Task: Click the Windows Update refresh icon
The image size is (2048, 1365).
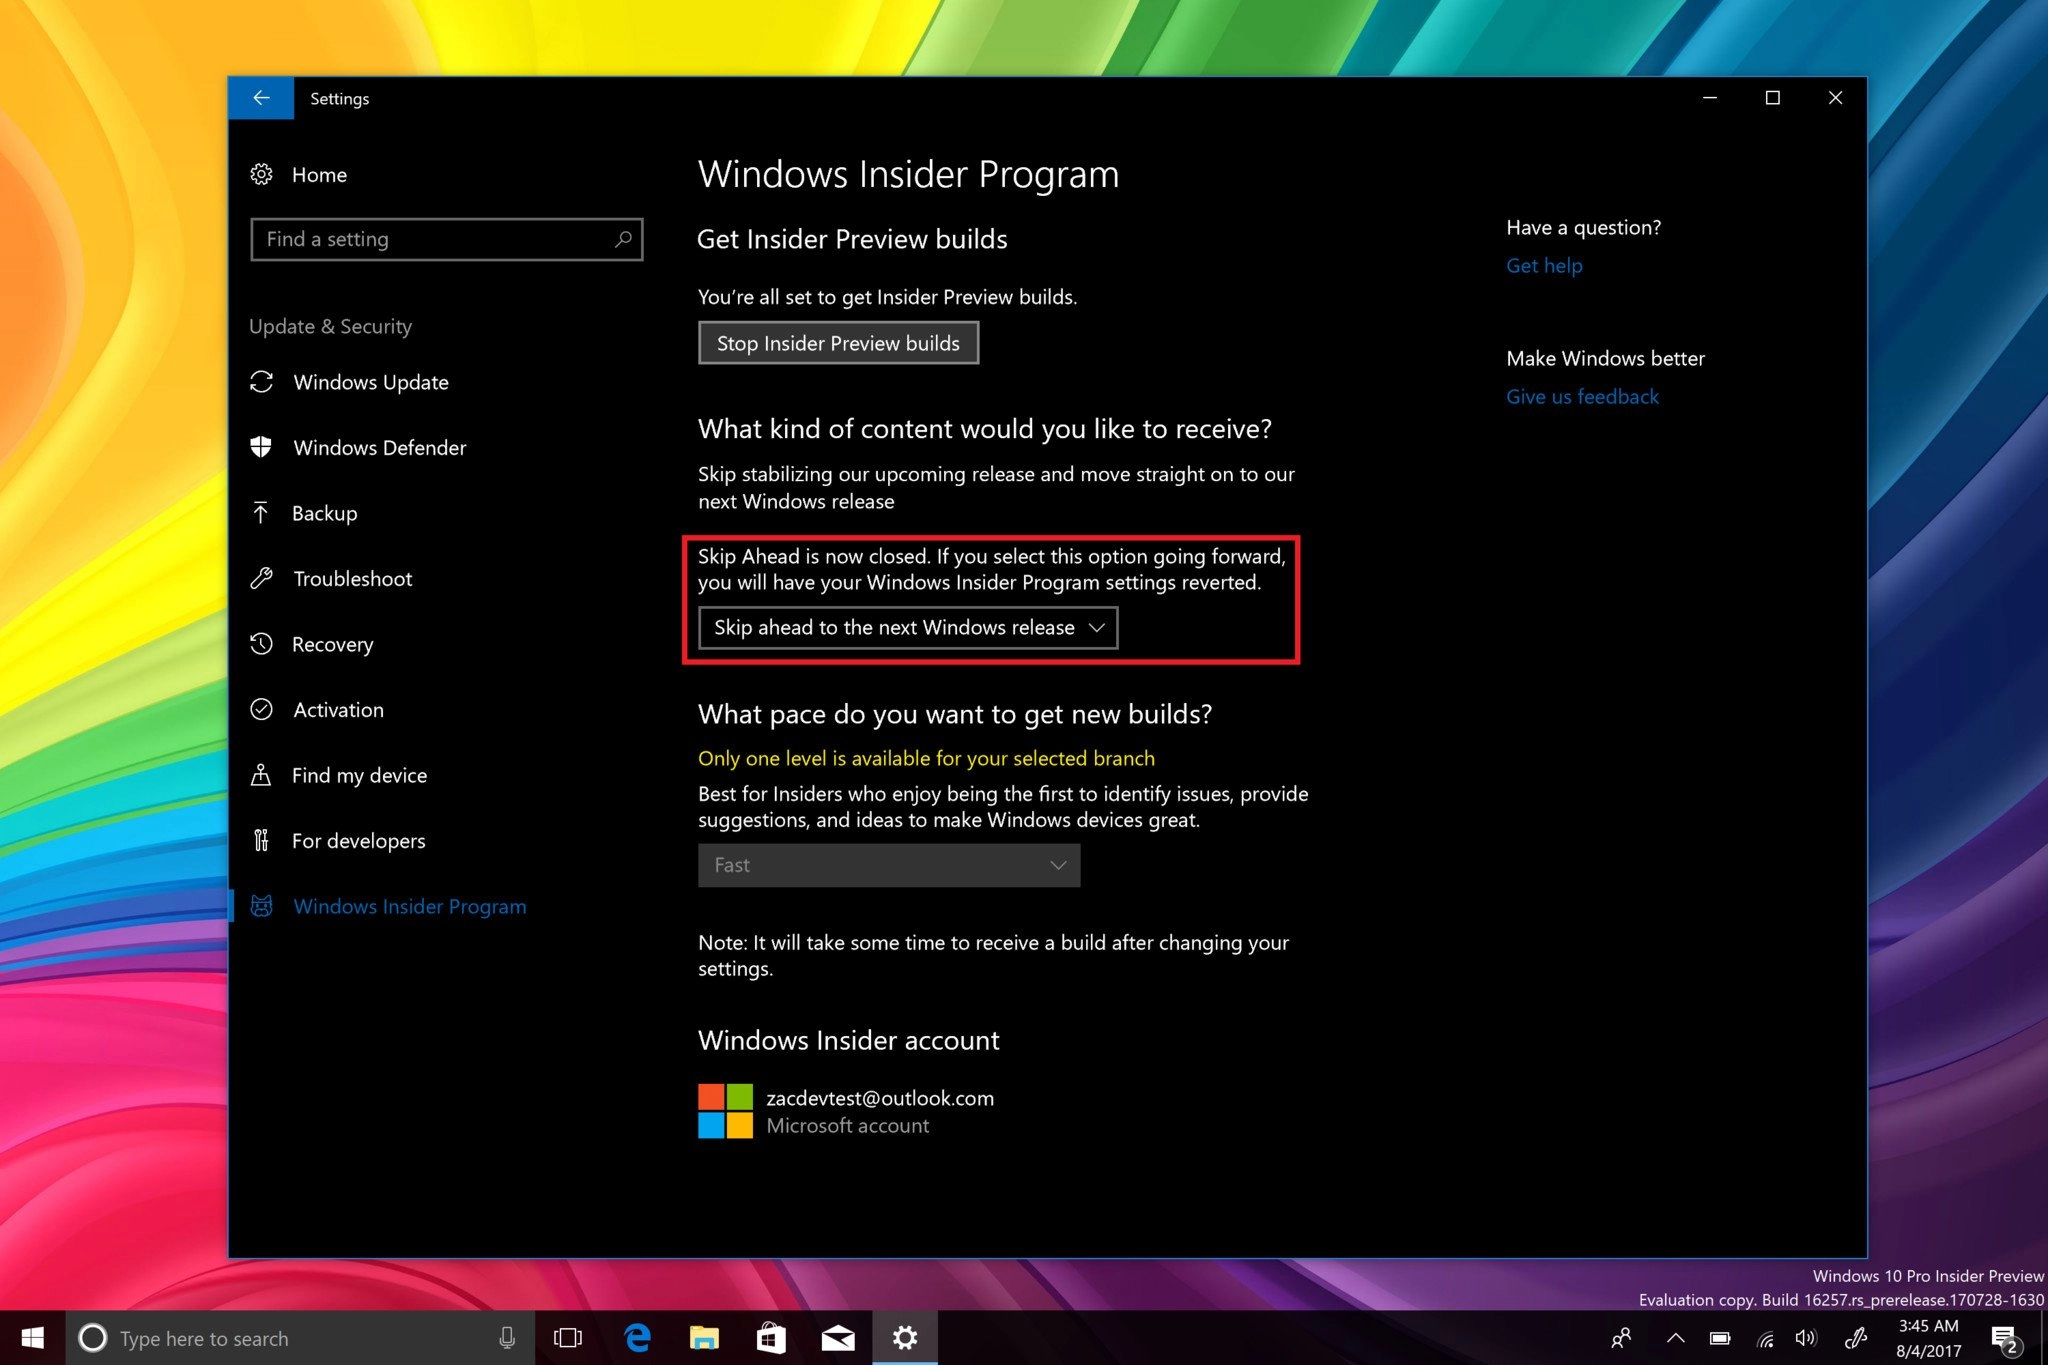Action: pyautogui.click(x=261, y=382)
